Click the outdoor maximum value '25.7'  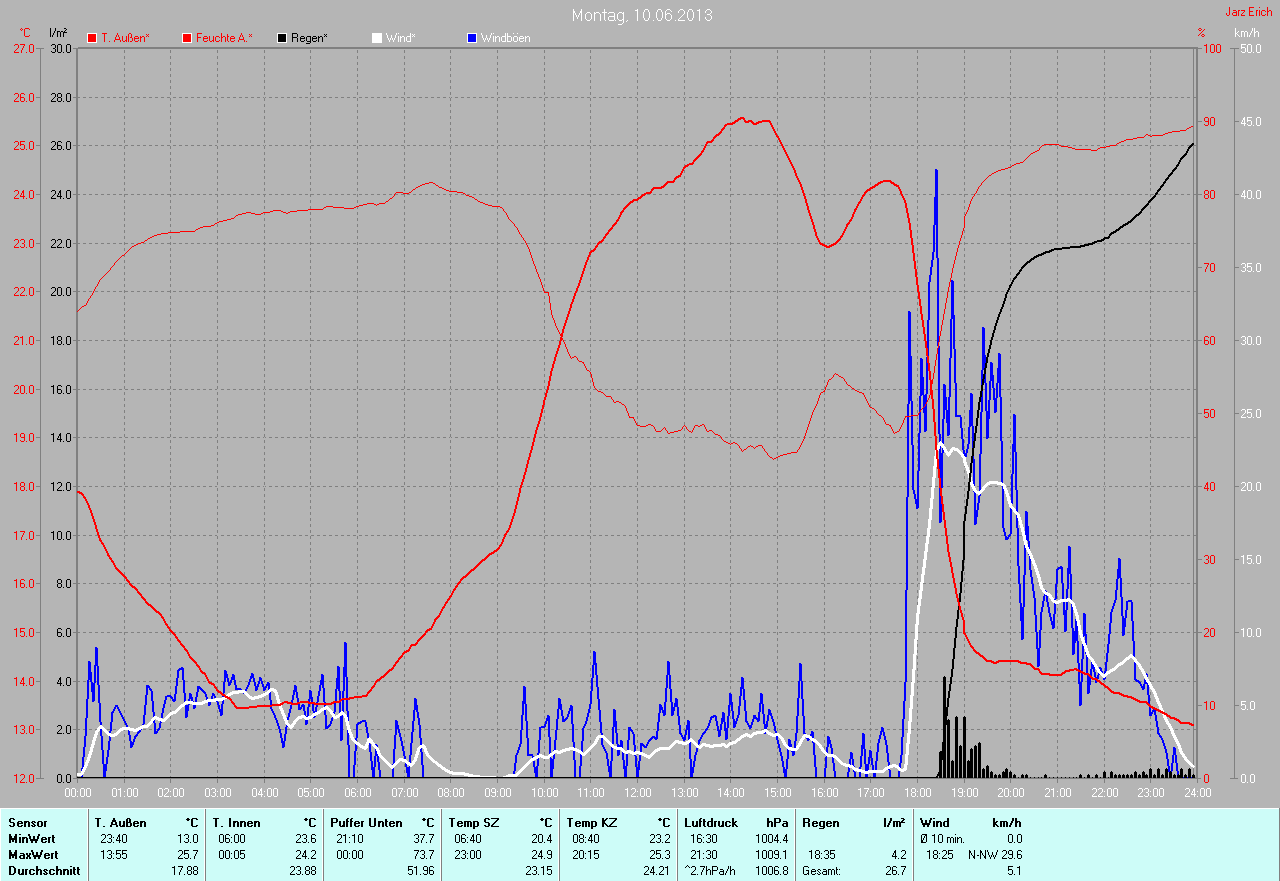[188, 855]
